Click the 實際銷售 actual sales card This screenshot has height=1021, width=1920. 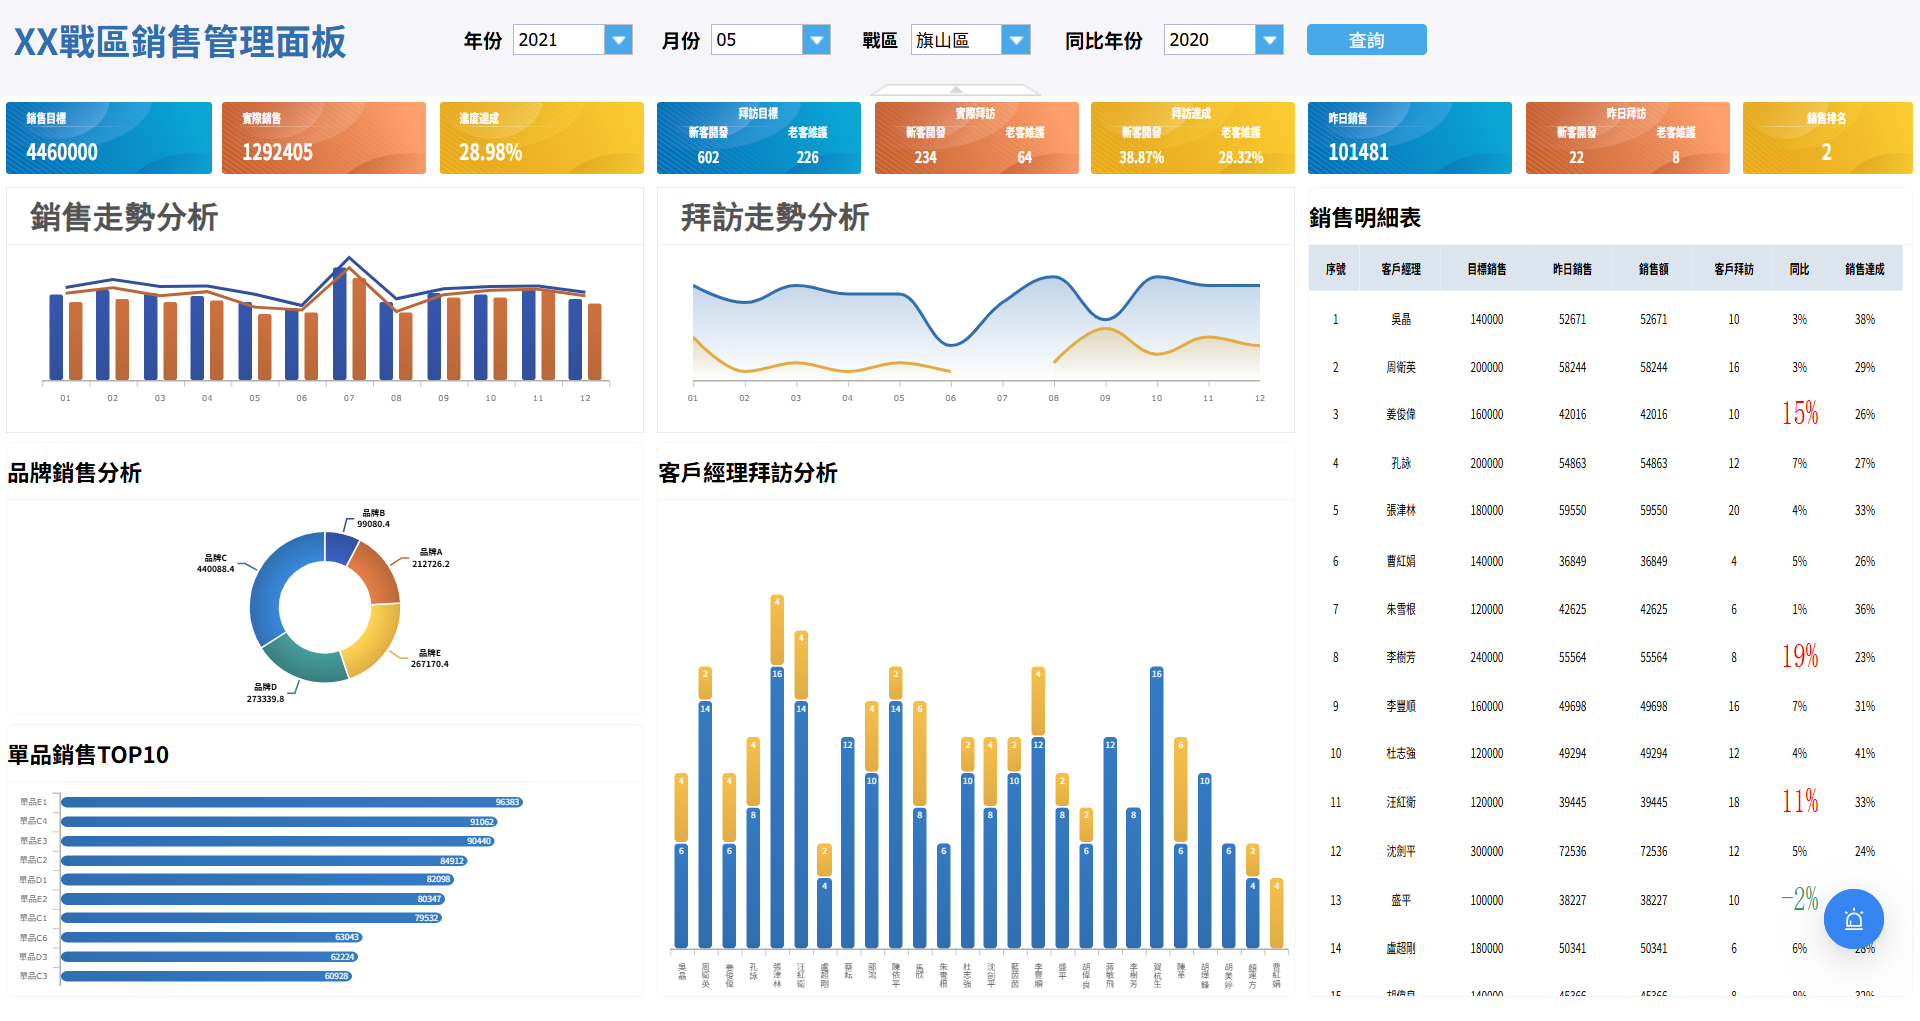[323, 137]
